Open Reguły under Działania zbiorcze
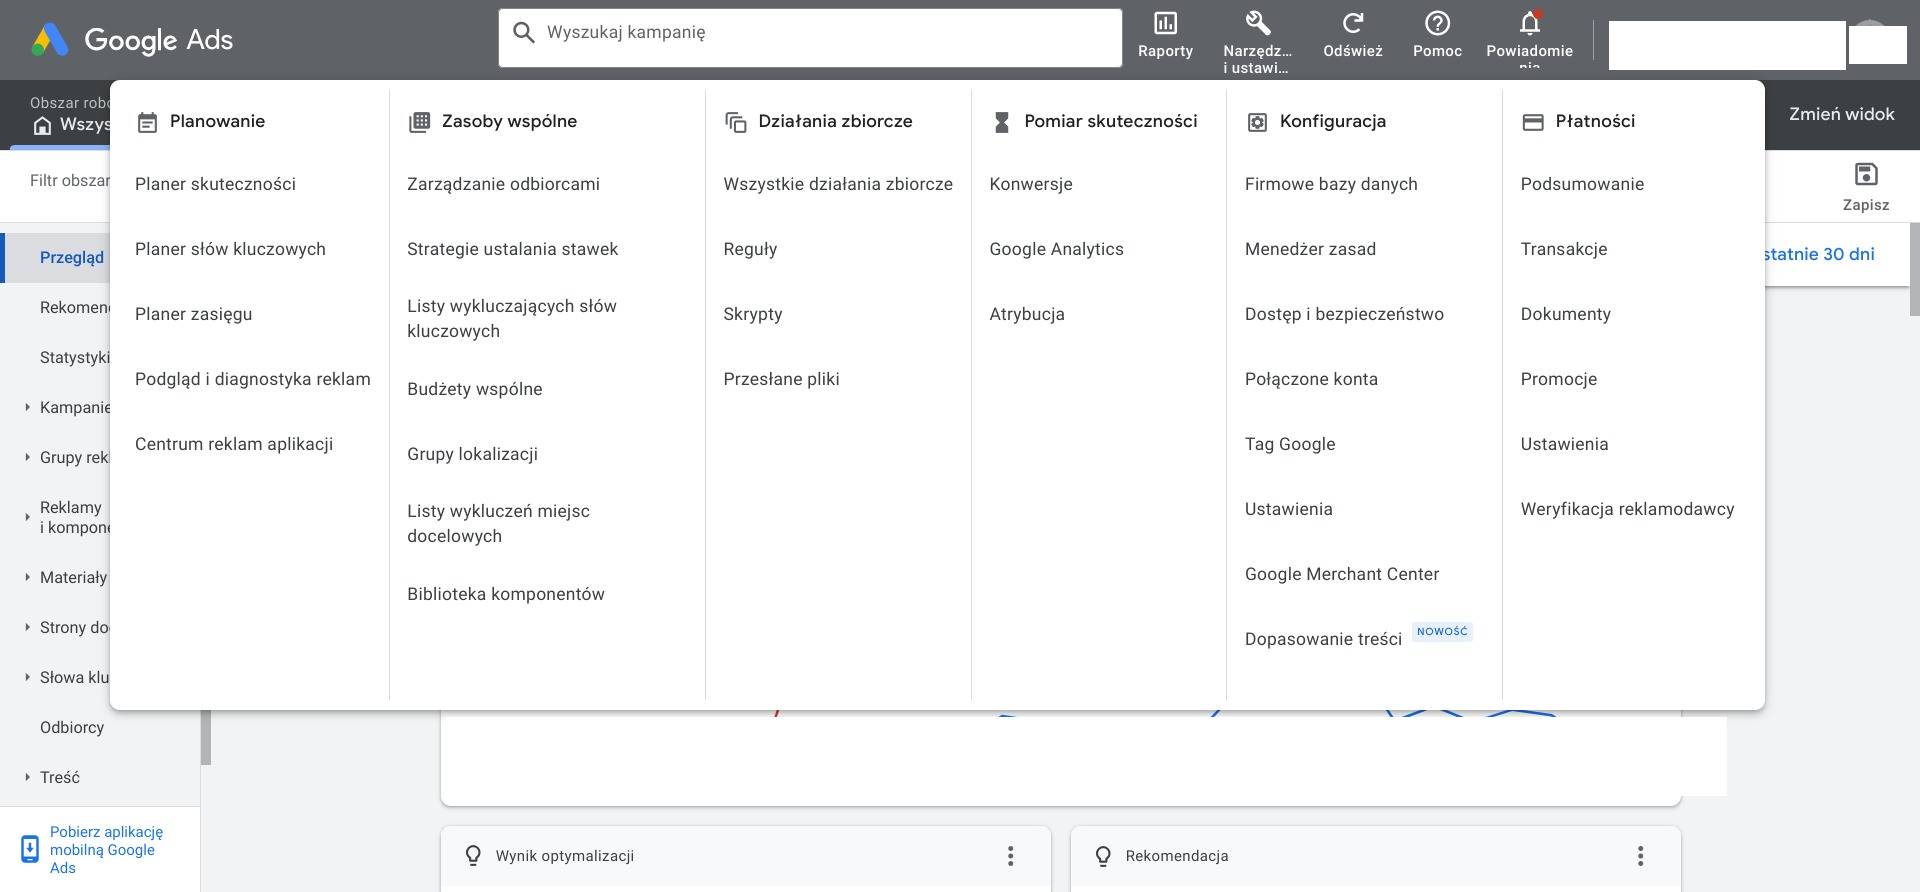Viewport: 1920px width, 892px height. [750, 249]
